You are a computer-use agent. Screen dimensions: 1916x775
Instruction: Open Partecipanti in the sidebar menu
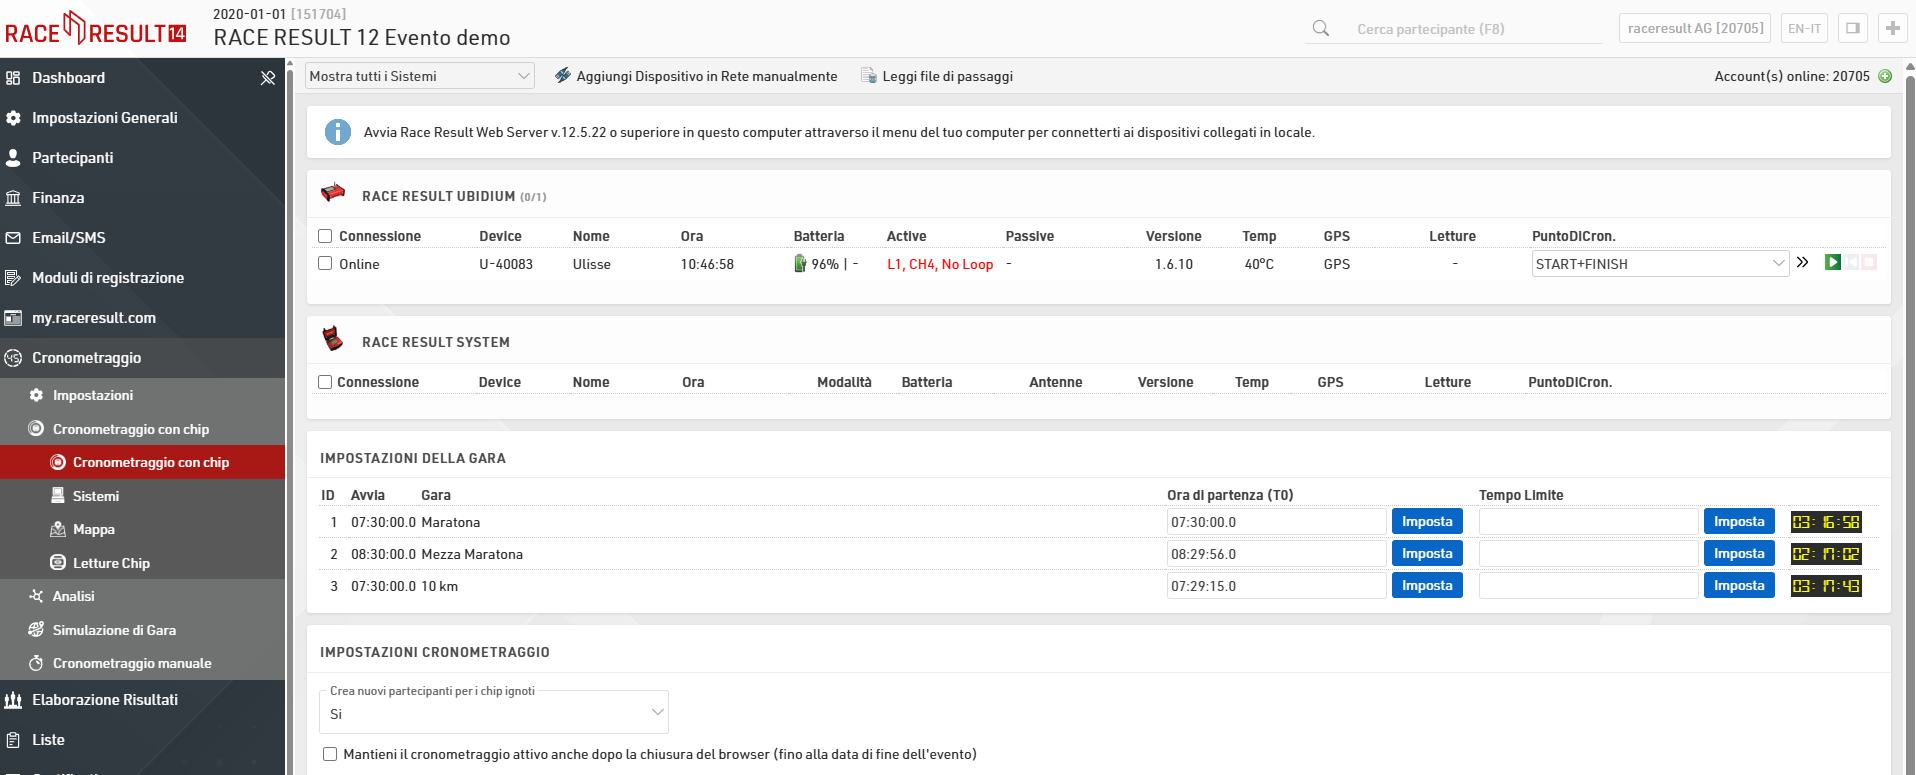[x=72, y=158]
